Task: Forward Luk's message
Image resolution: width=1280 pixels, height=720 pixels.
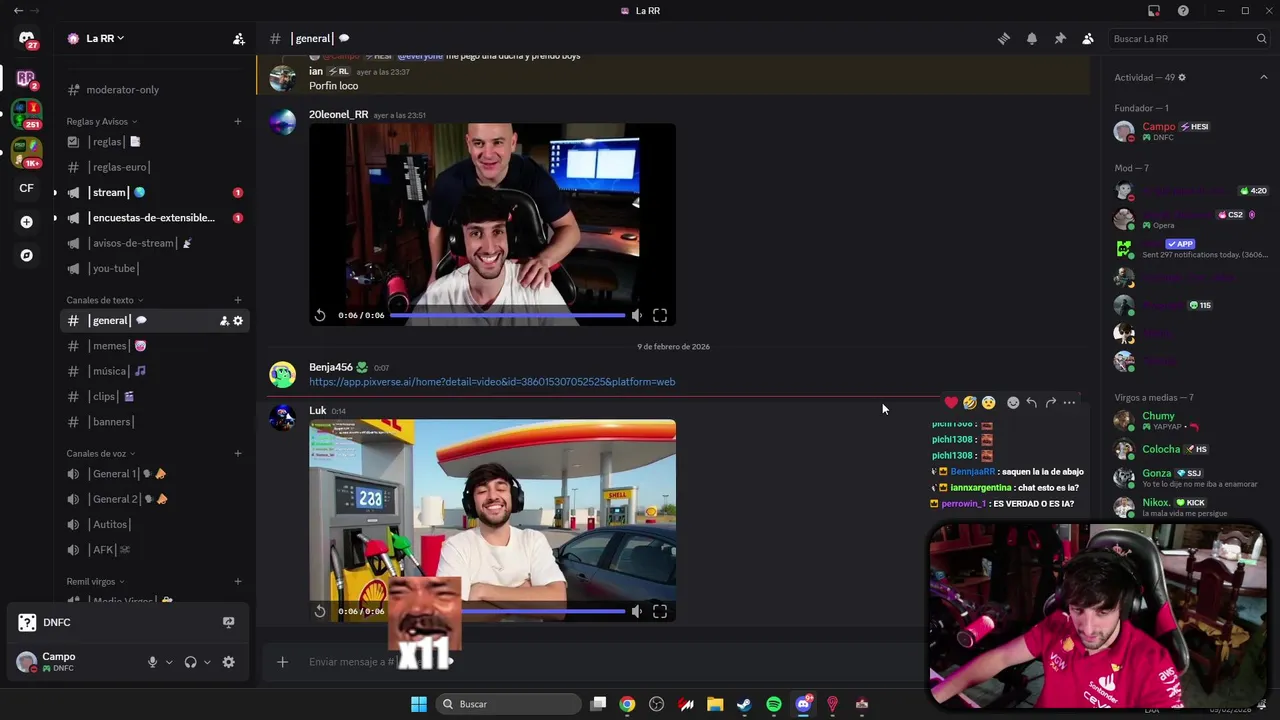Action: tap(1050, 403)
